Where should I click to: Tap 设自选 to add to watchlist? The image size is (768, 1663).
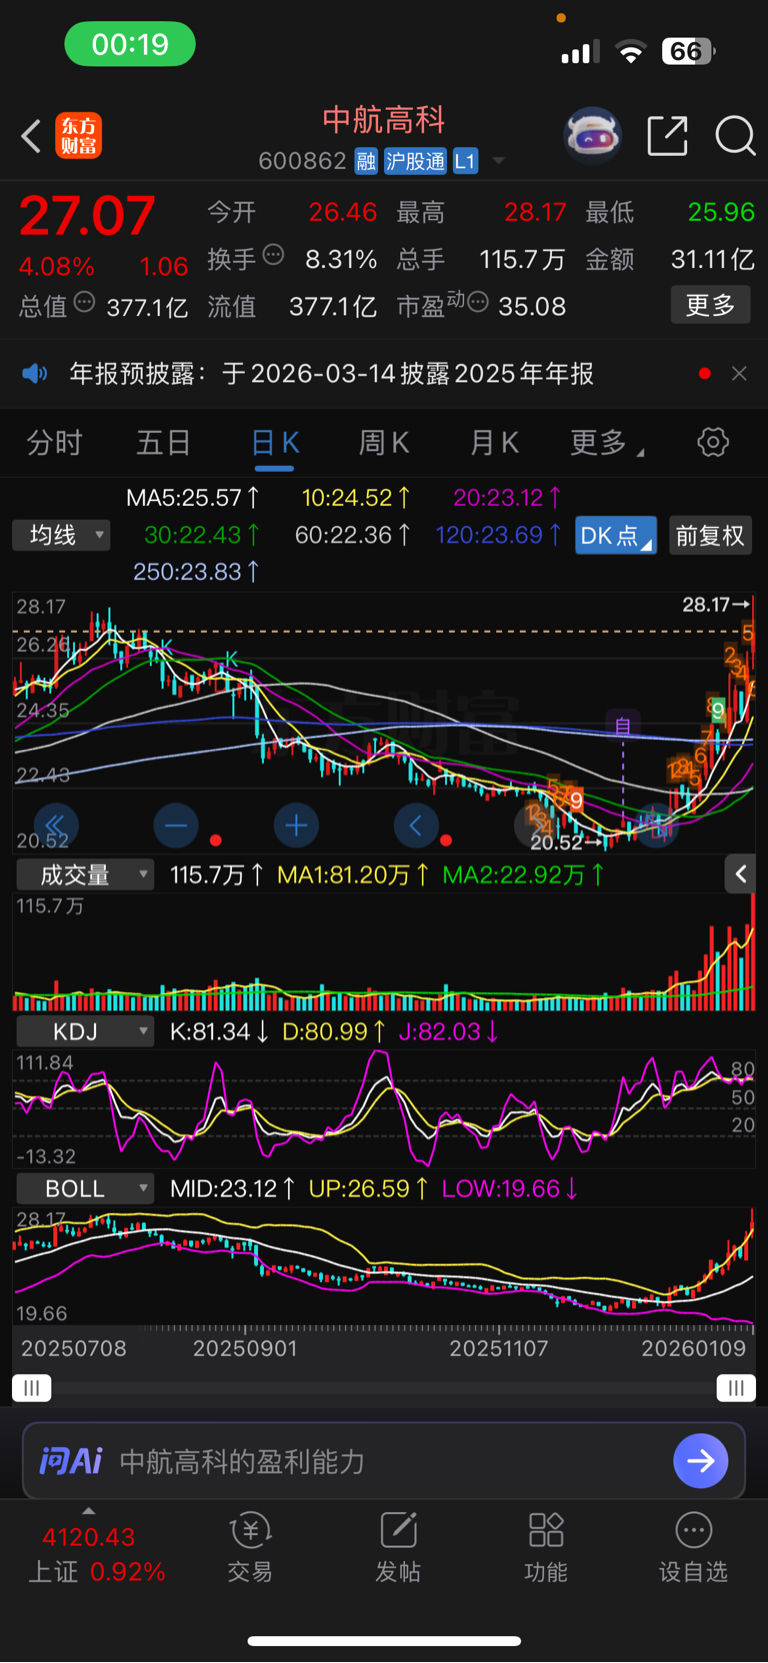pos(693,1548)
